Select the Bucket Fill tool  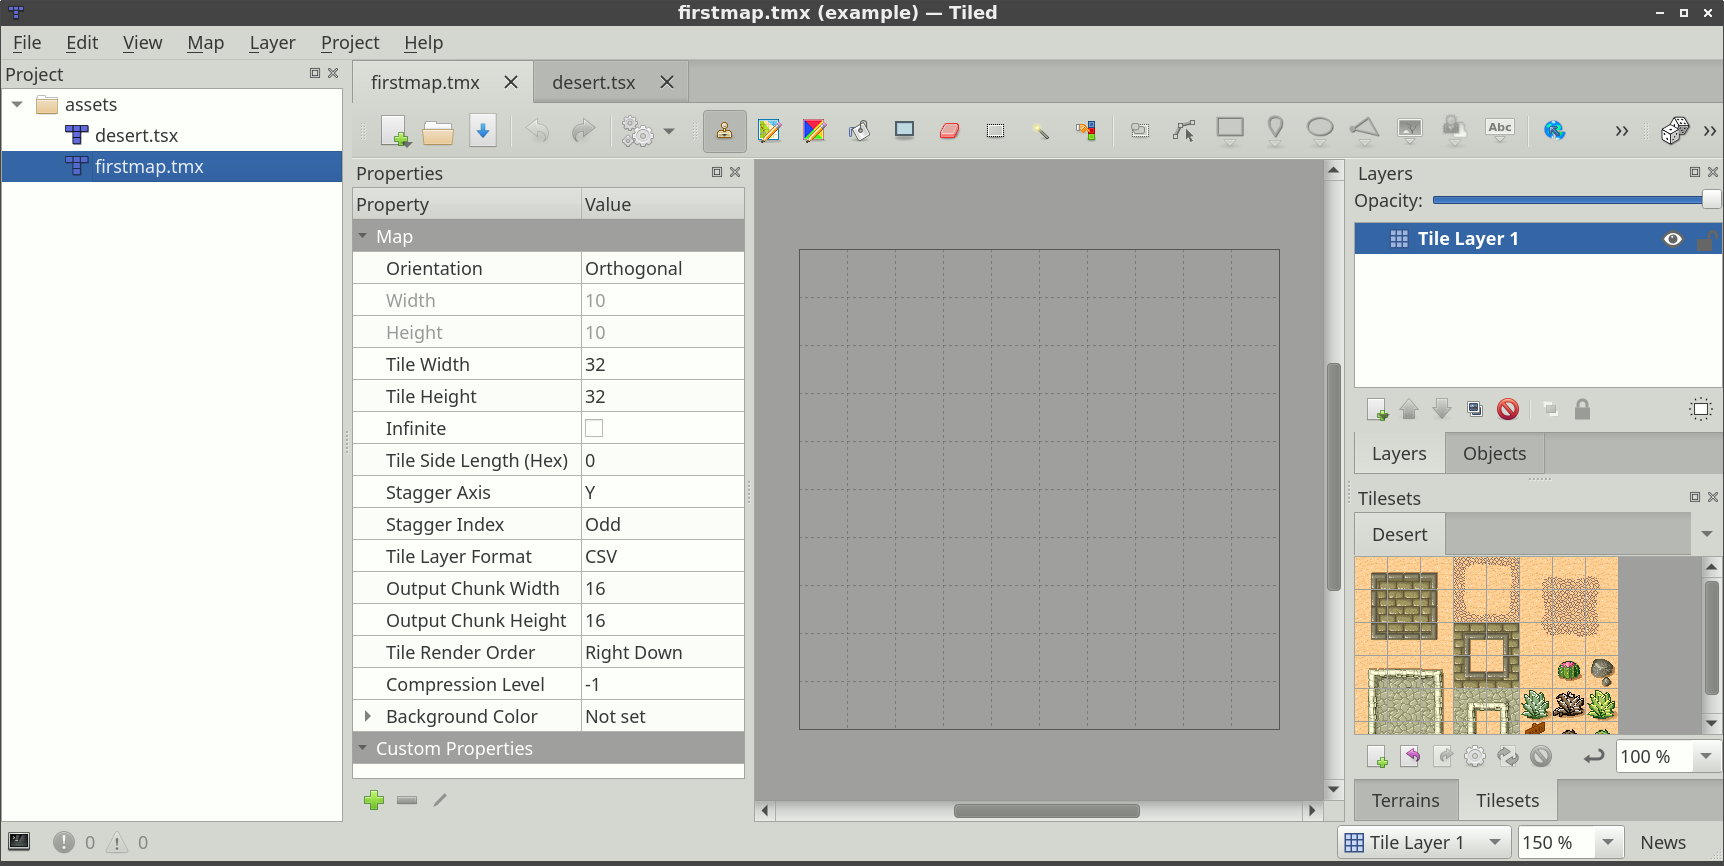(859, 131)
